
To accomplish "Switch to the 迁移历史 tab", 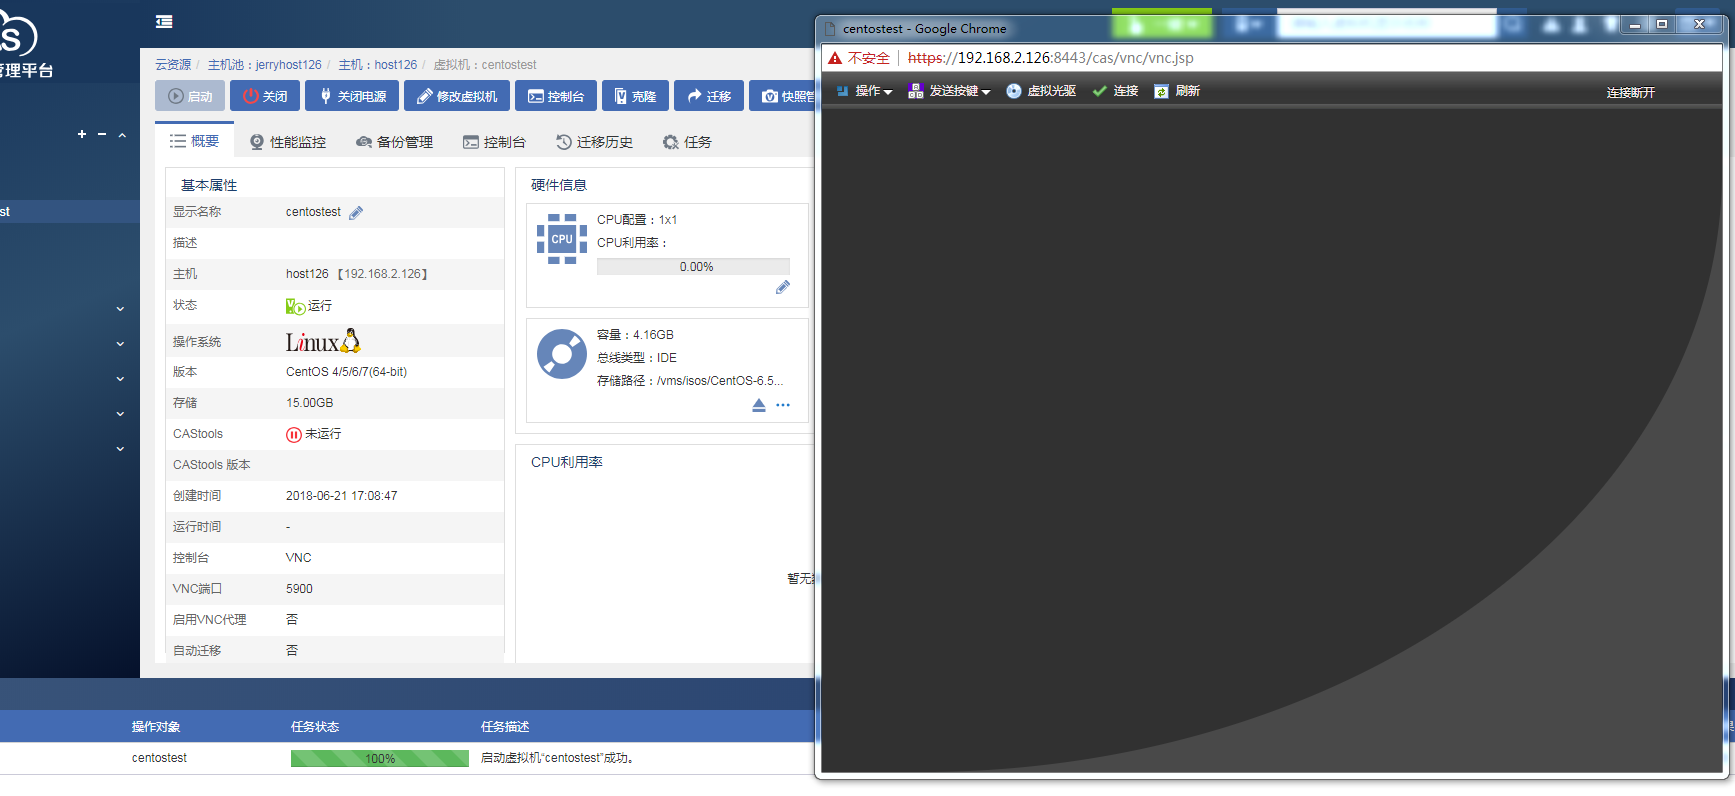I will tap(594, 142).
